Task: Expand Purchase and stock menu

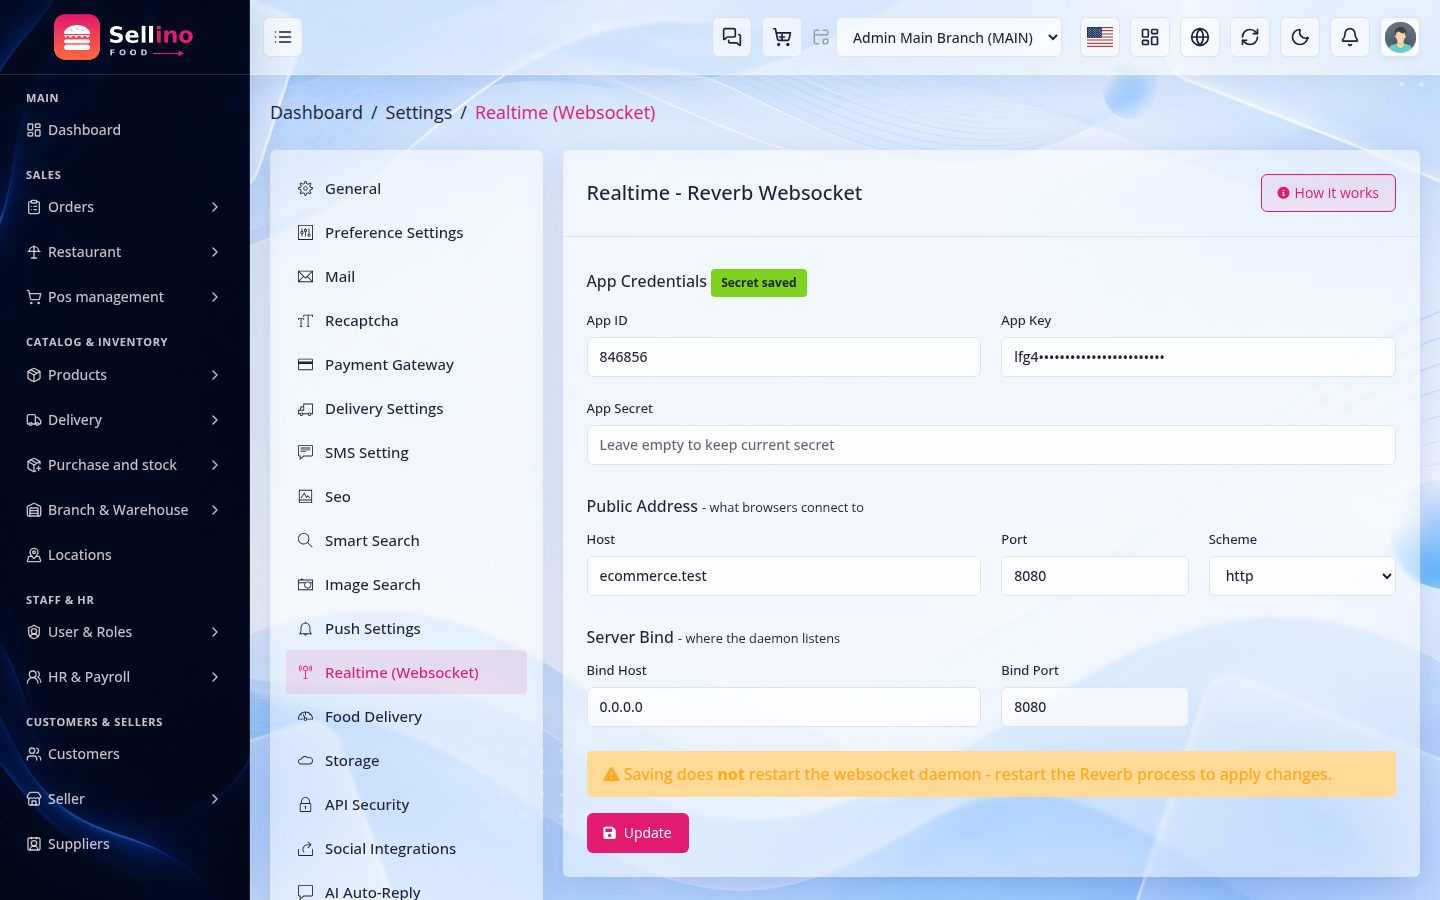Action: pyautogui.click(x=124, y=465)
